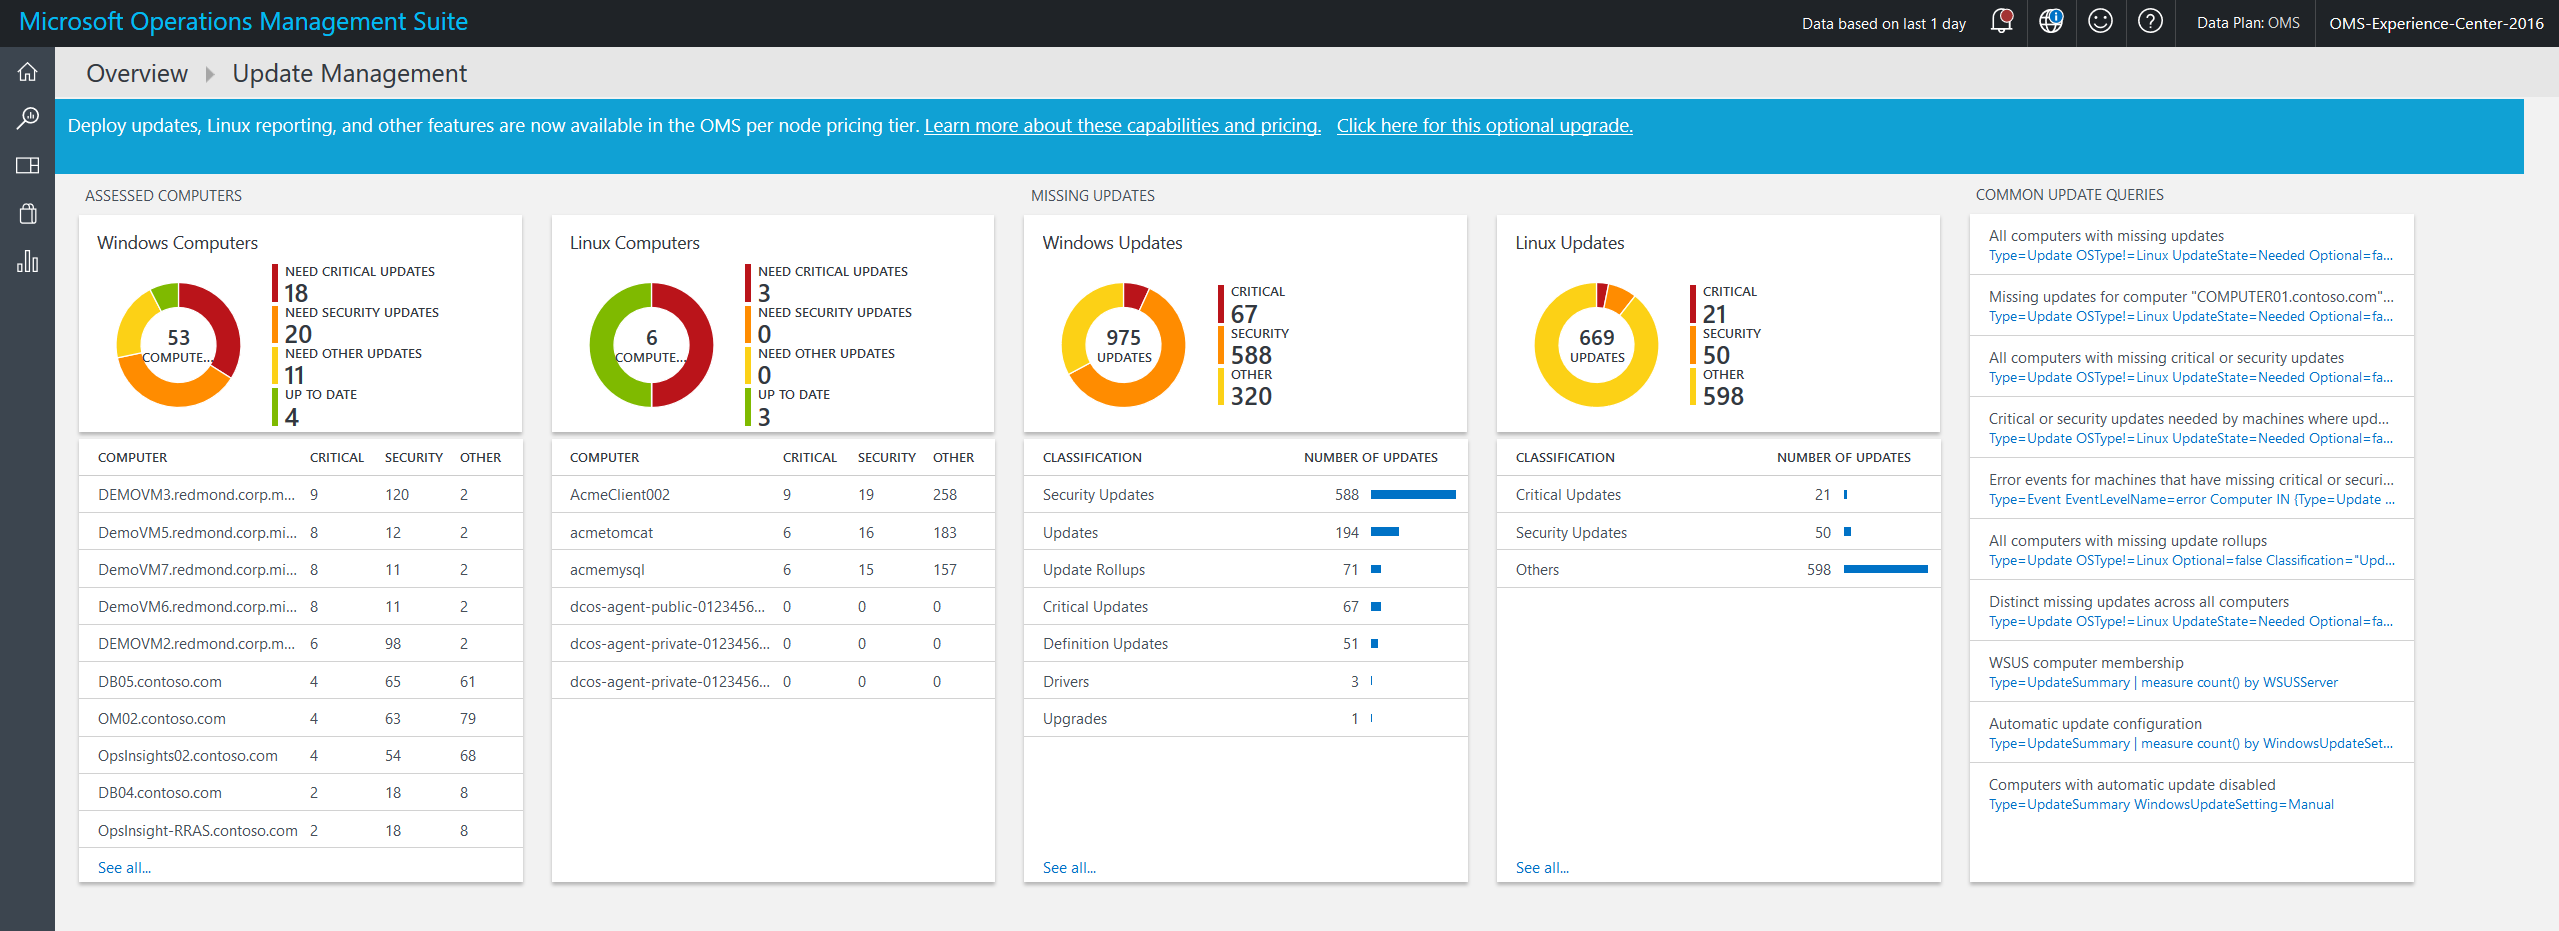
Task: Open dcos-agent-public-0123456 computer row
Action: pyautogui.click(x=773, y=606)
